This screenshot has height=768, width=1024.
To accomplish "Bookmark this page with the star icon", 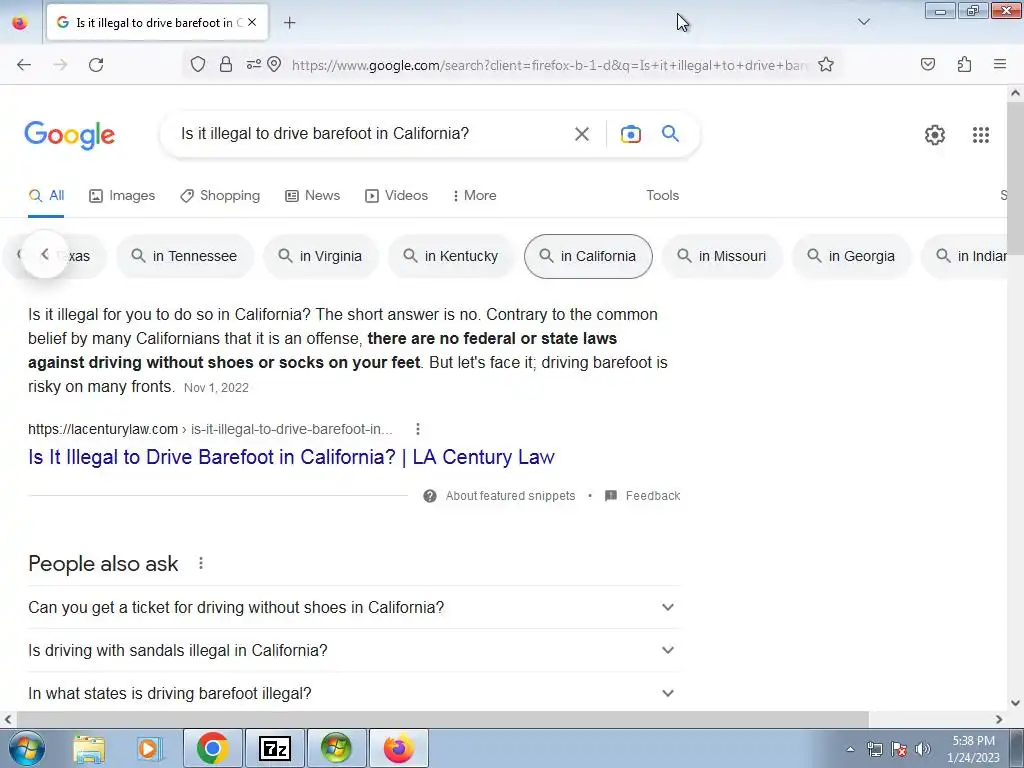I will 826,64.
